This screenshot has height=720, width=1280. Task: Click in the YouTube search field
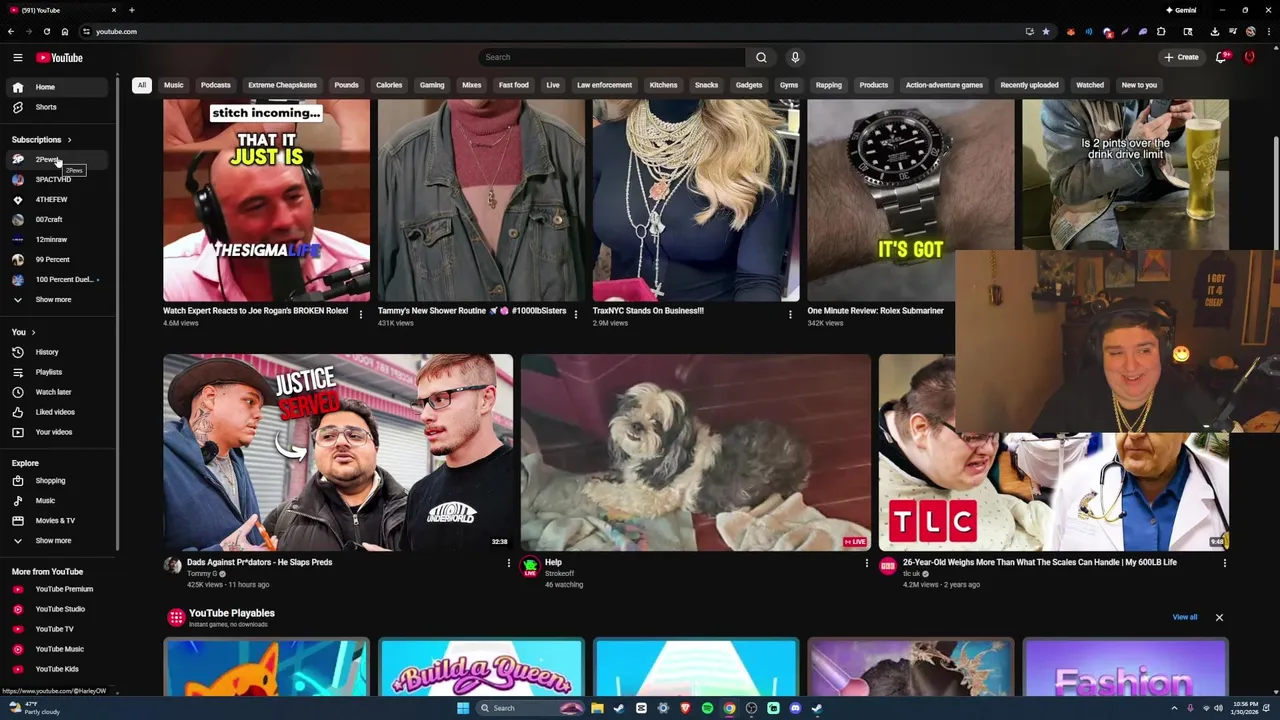click(x=612, y=57)
